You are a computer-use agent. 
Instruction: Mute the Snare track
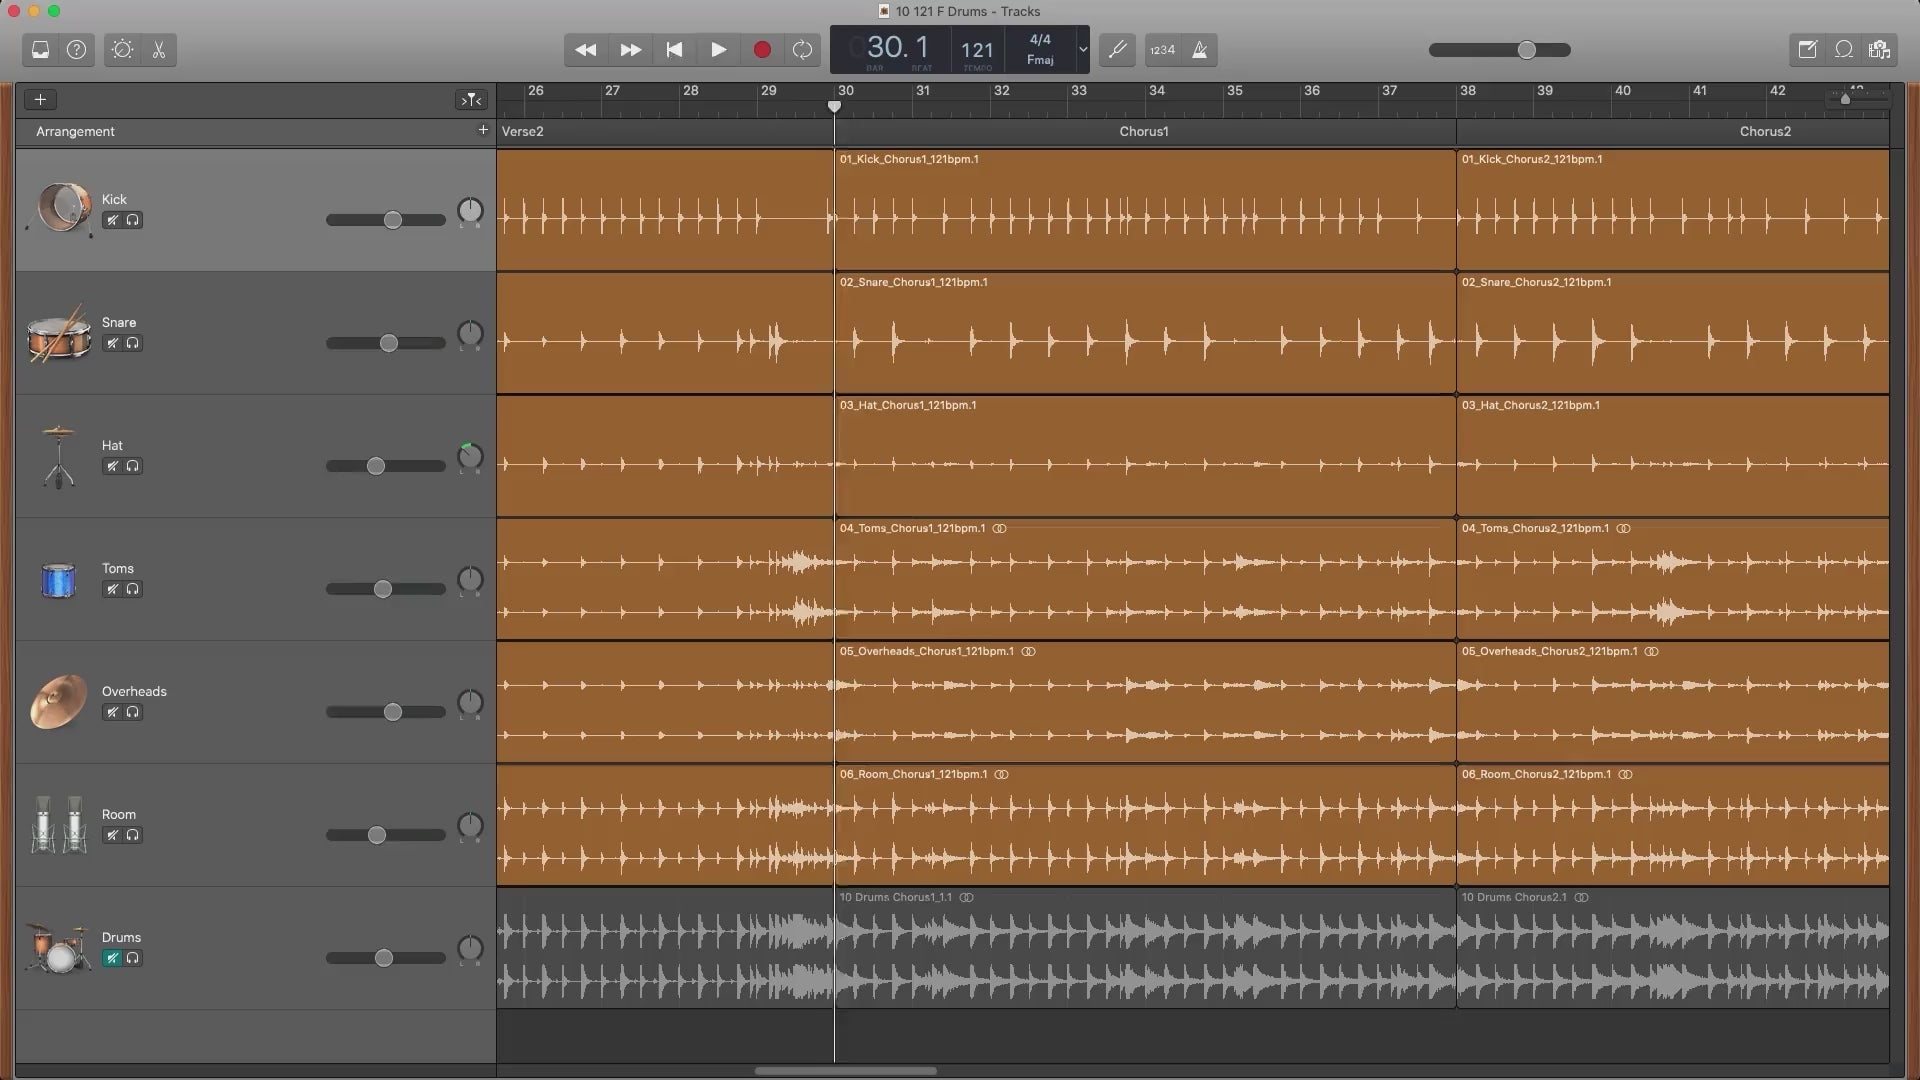112,343
